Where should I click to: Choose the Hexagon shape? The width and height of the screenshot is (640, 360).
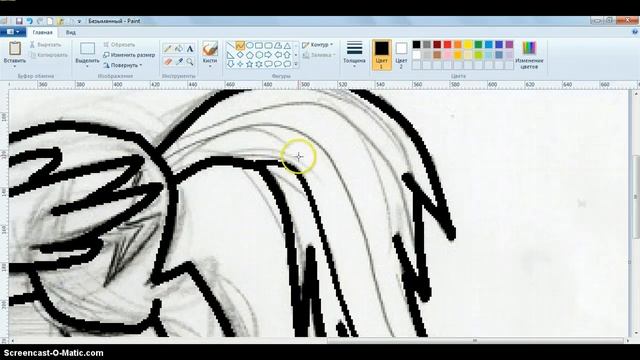(259, 55)
